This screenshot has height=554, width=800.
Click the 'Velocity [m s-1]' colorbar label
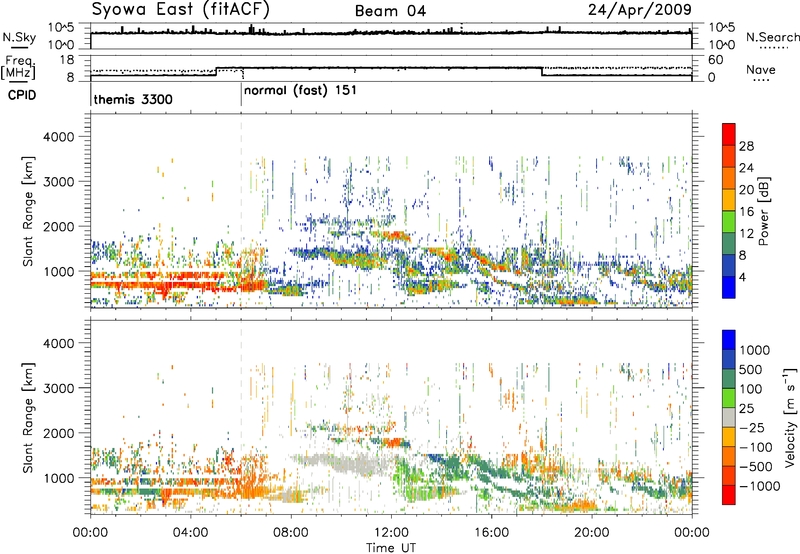click(x=790, y=417)
